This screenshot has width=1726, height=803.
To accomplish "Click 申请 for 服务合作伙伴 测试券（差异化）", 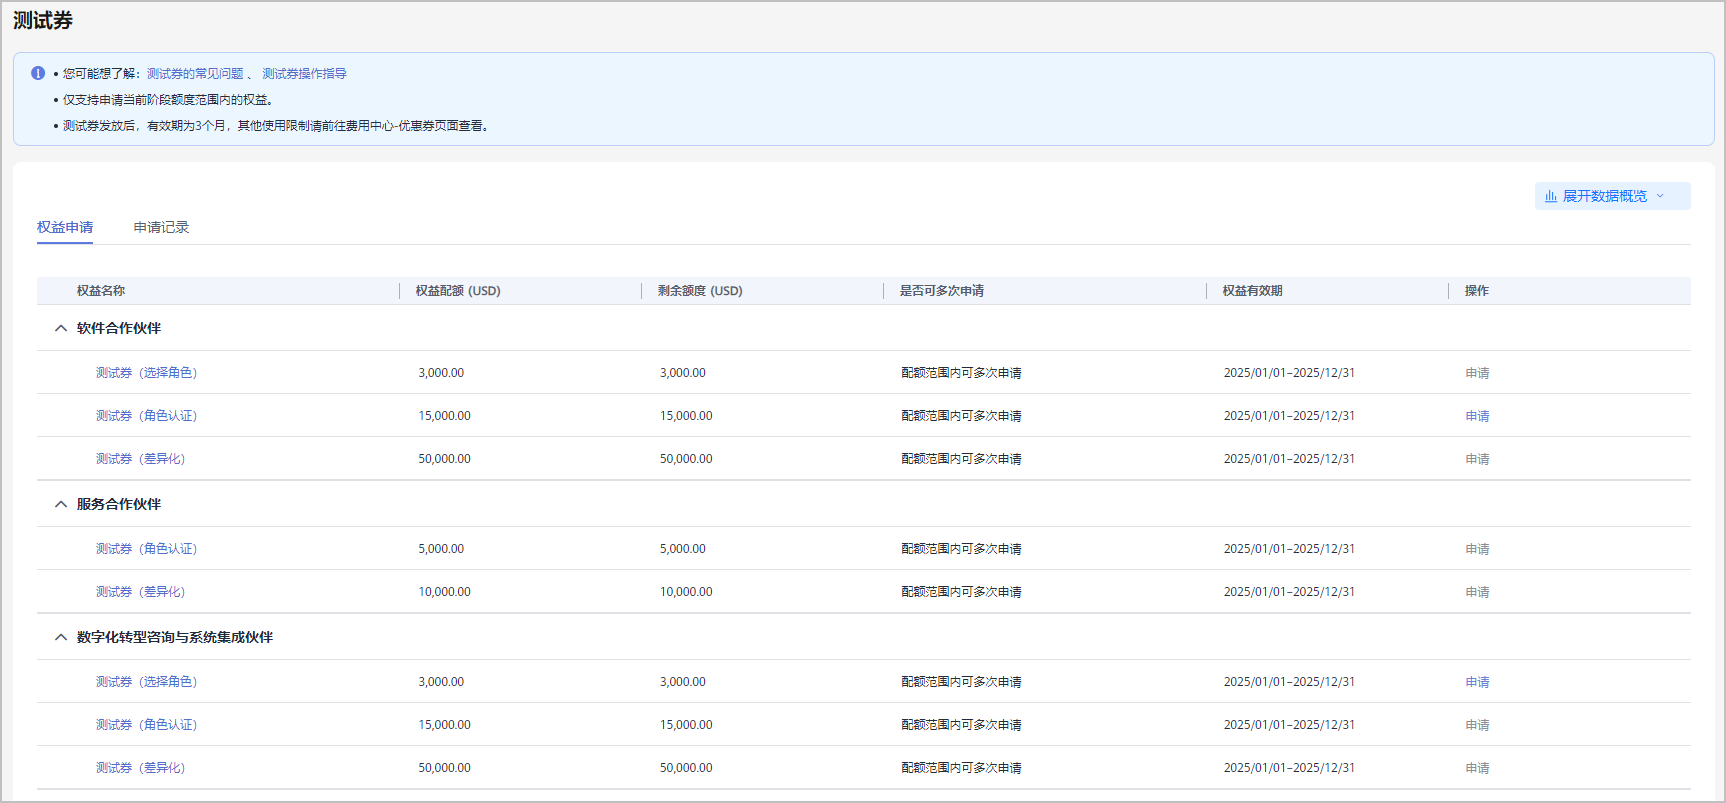I will tap(1477, 592).
